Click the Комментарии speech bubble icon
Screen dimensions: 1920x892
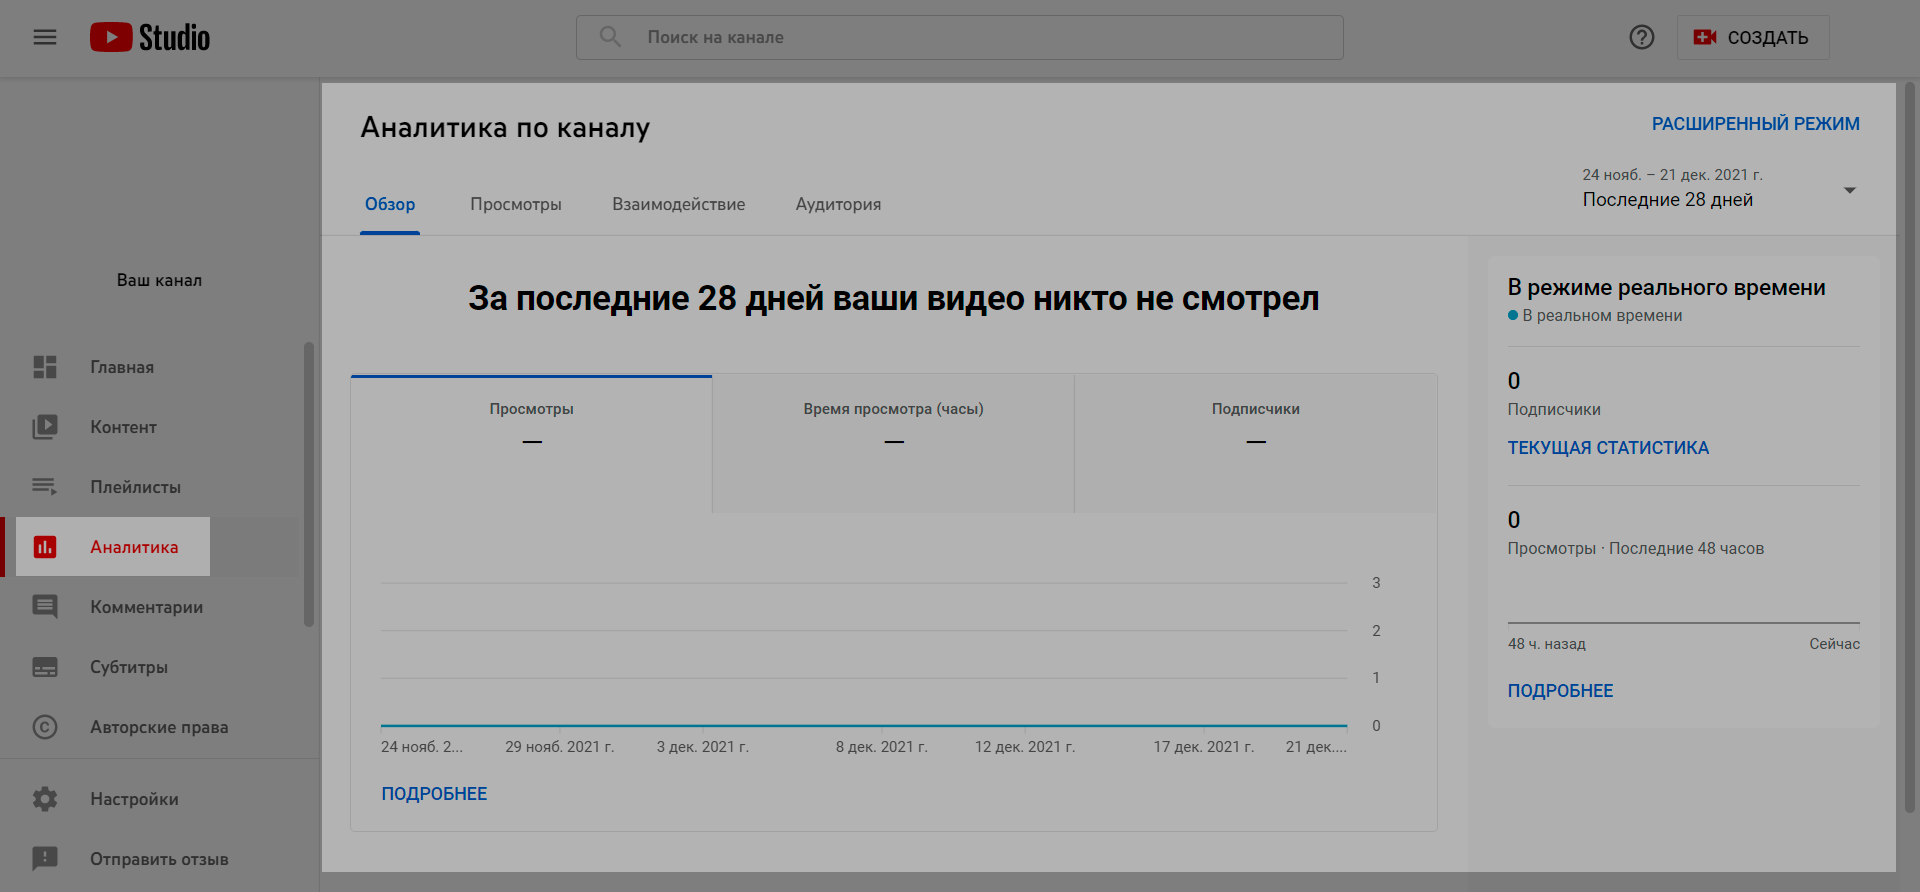(45, 607)
